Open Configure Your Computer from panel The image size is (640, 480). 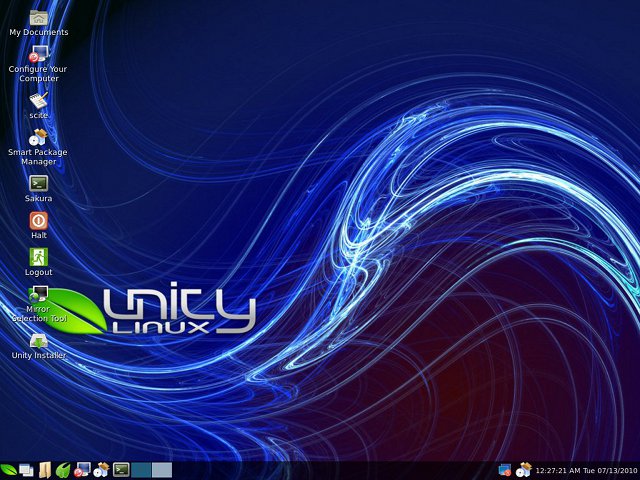point(82,470)
